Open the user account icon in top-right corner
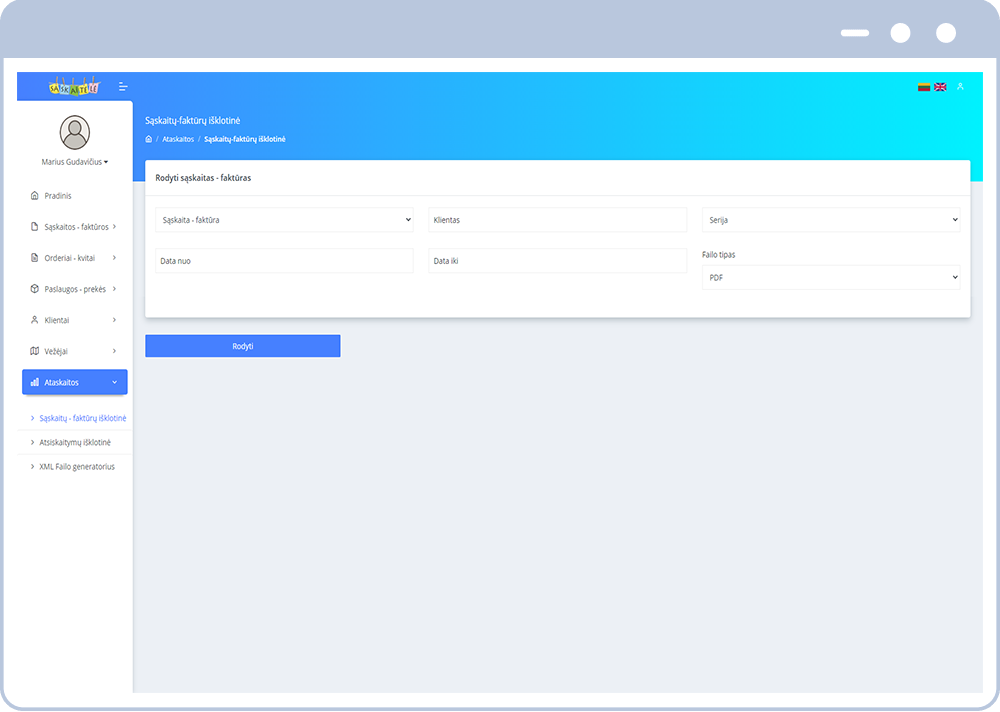 (x=960, y=87)
